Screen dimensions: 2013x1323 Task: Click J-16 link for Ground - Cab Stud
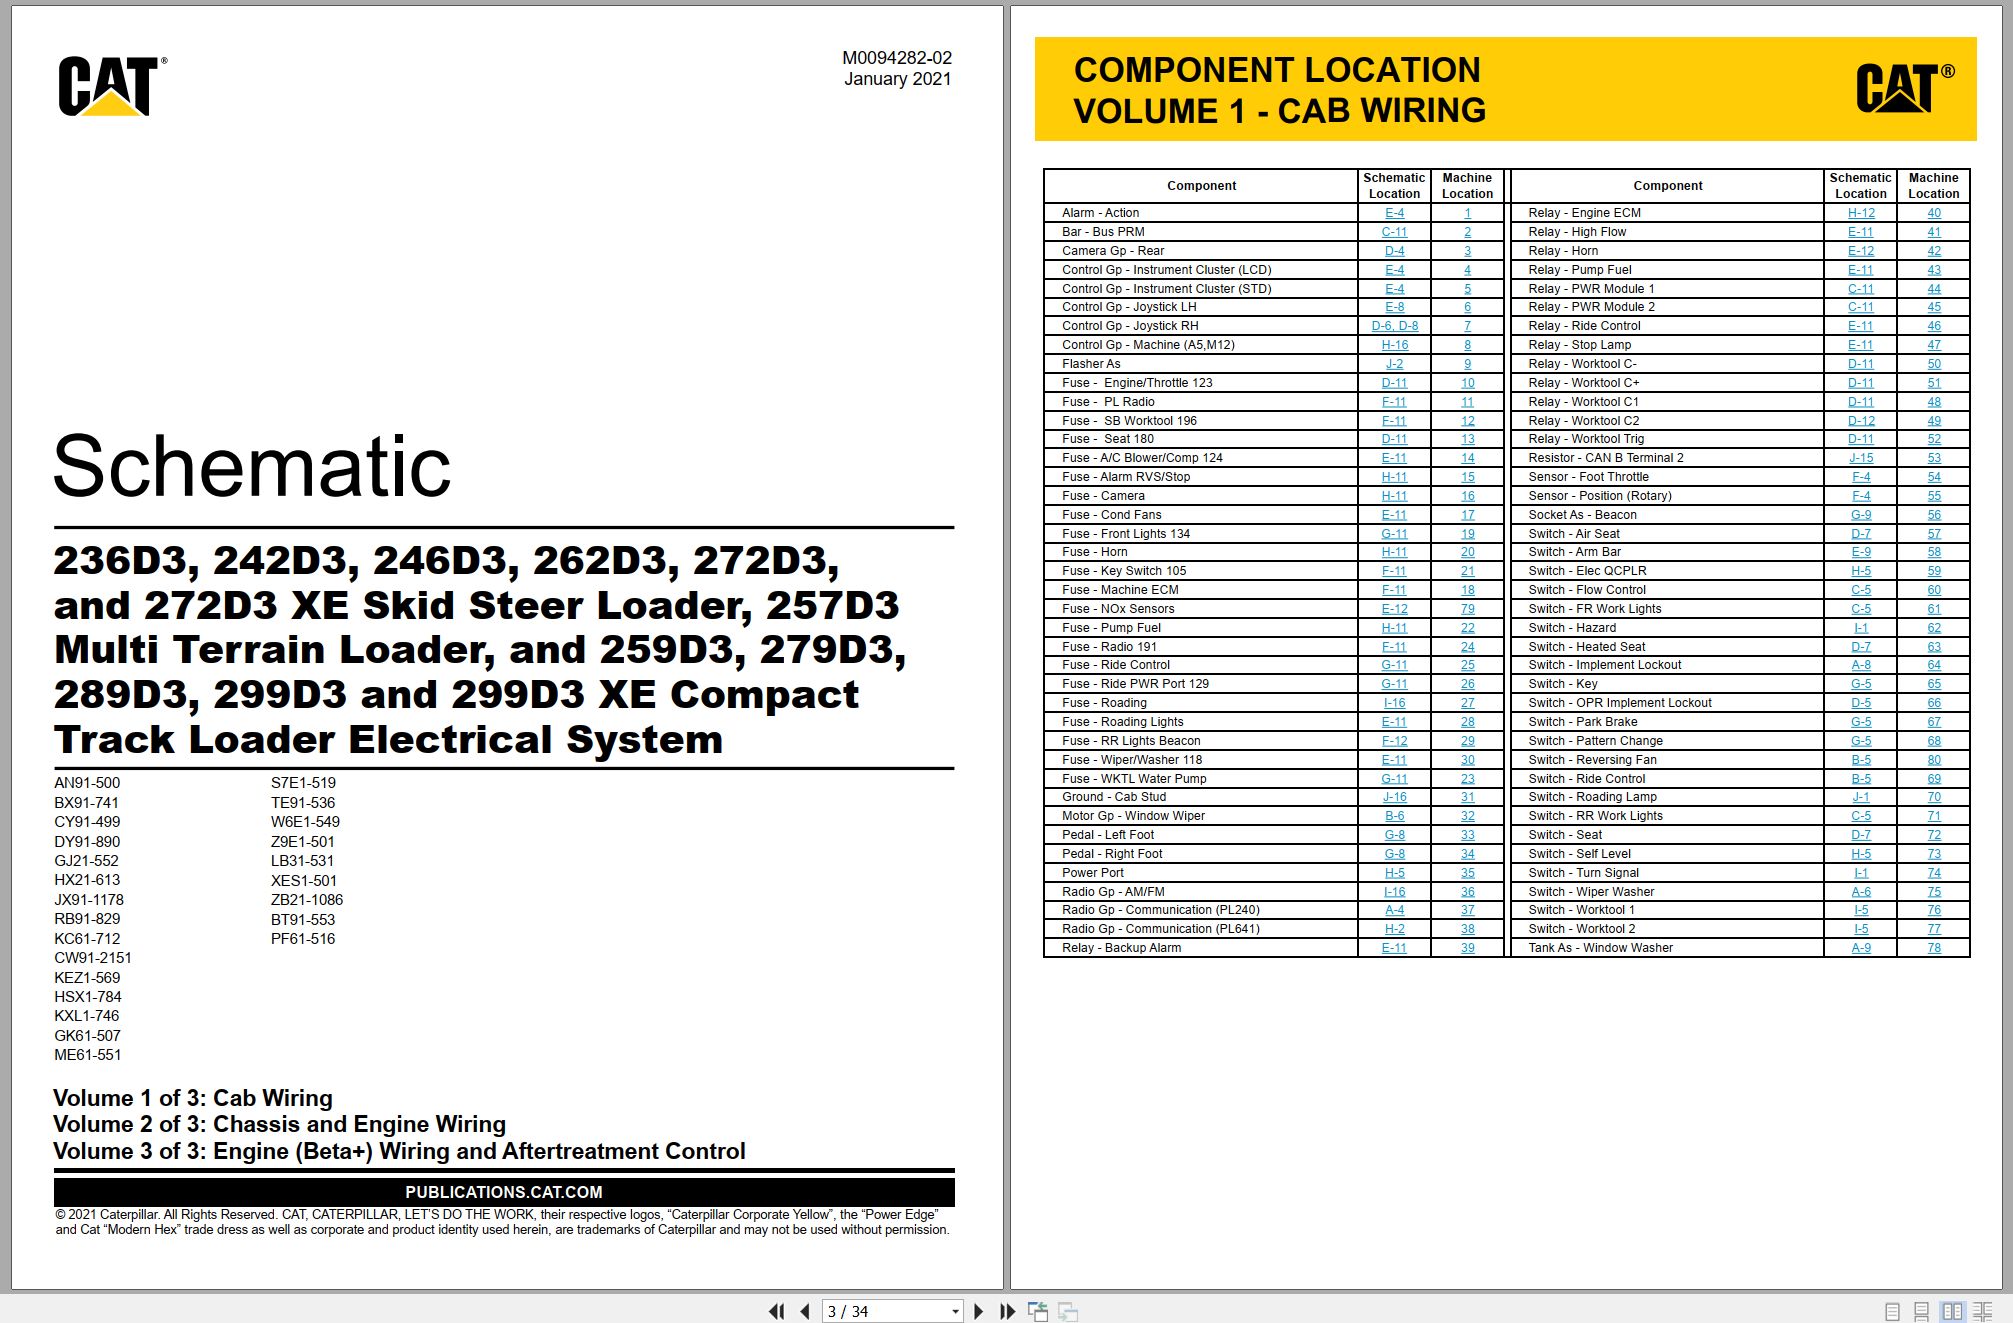point(1394,797)
